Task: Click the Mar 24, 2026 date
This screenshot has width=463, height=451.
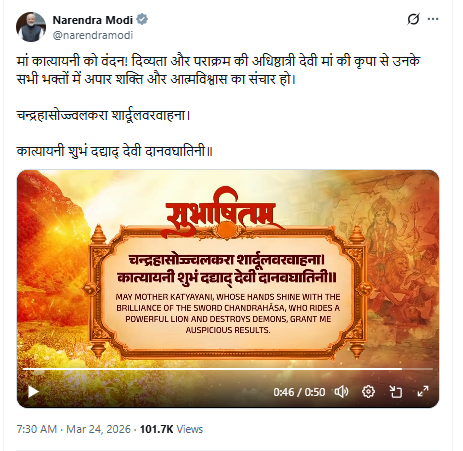Action: (x=98, y=429)
